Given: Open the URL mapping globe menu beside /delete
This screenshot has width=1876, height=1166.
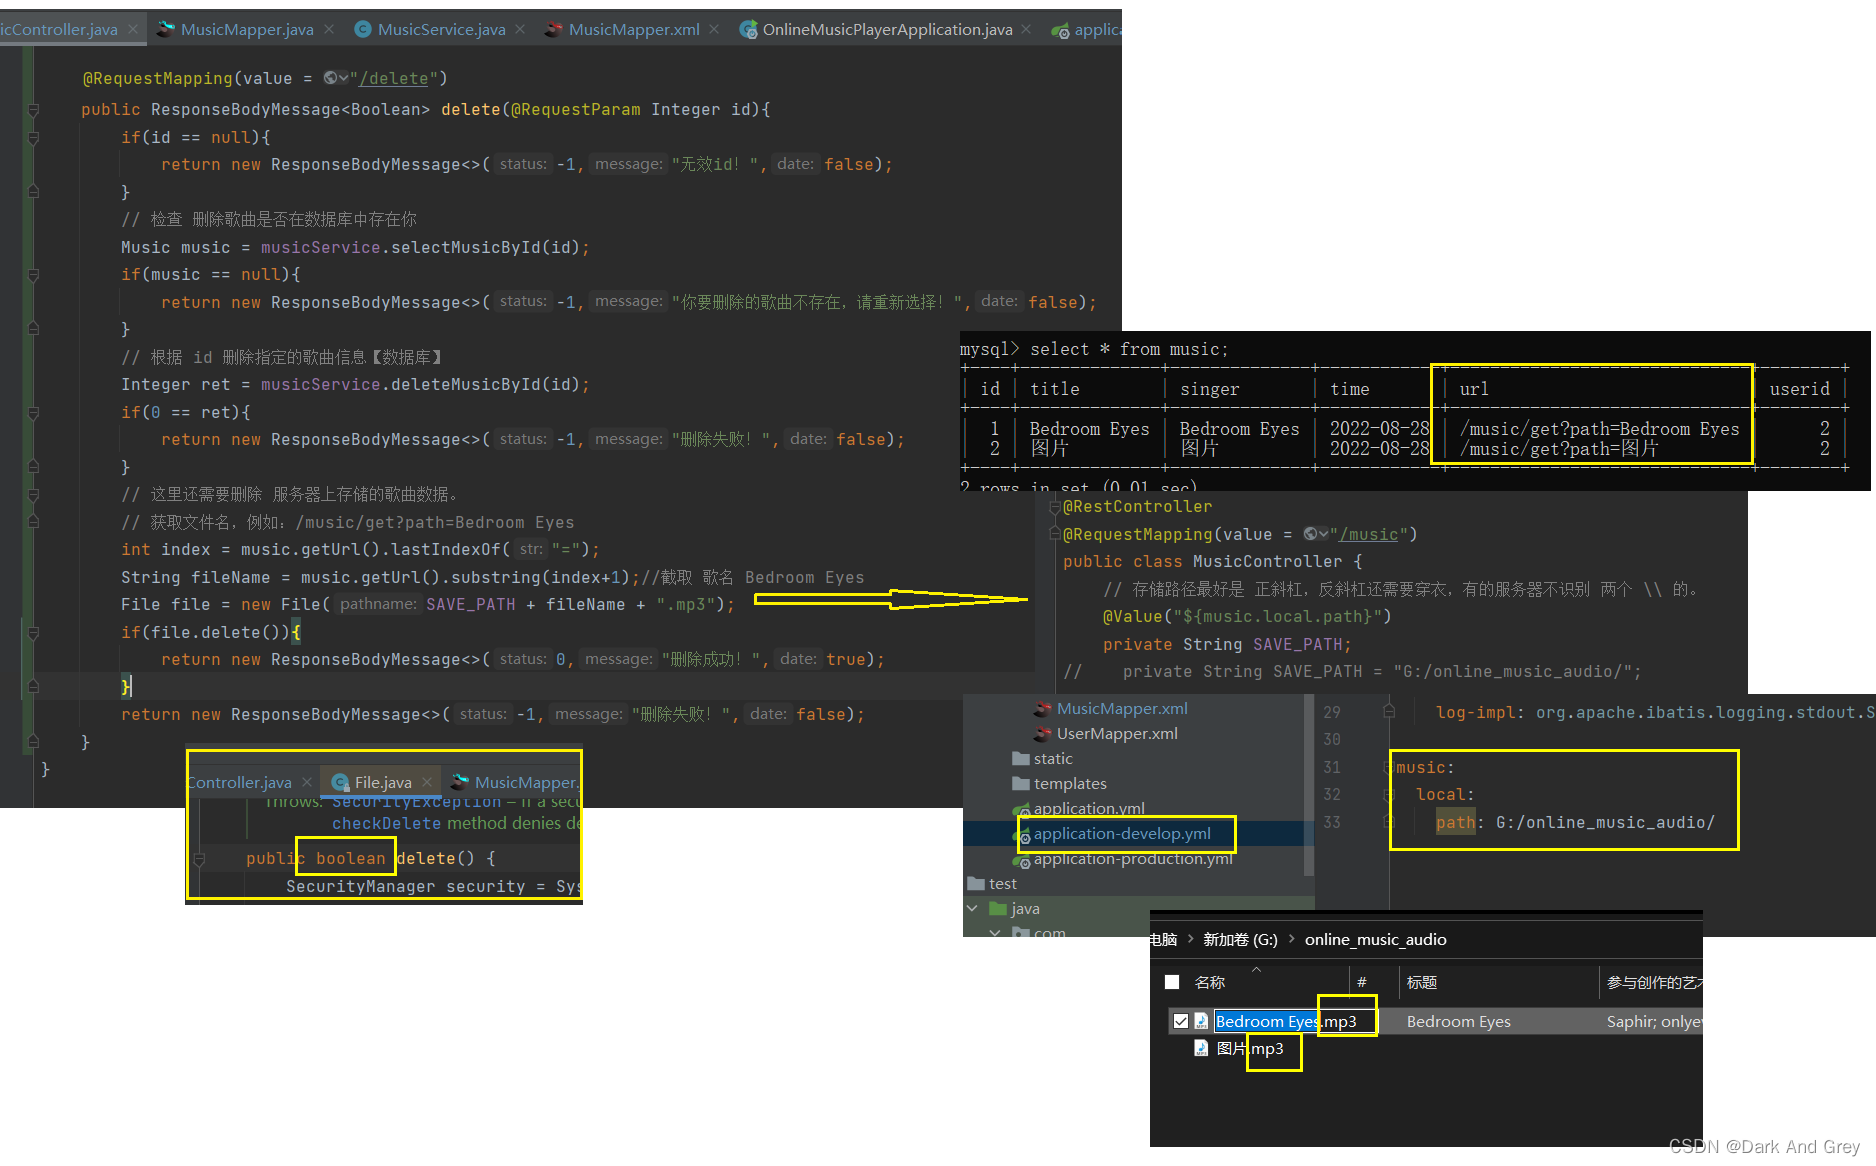Looking at the screenshot, I should tap(336, 78).
